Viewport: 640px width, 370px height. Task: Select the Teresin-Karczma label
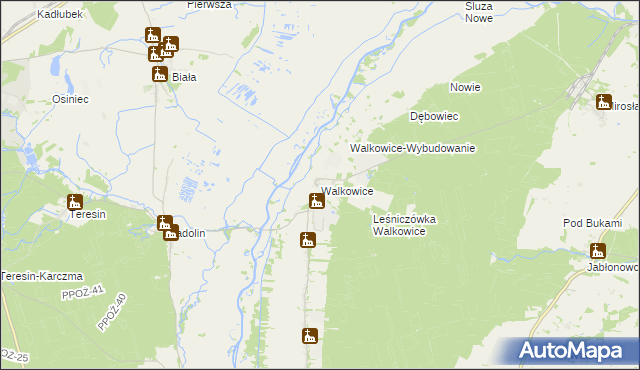(42, 276)
